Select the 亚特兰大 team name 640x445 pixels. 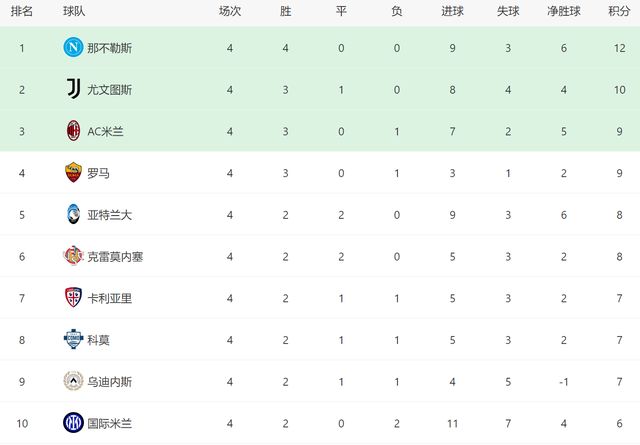coord(109,215)
